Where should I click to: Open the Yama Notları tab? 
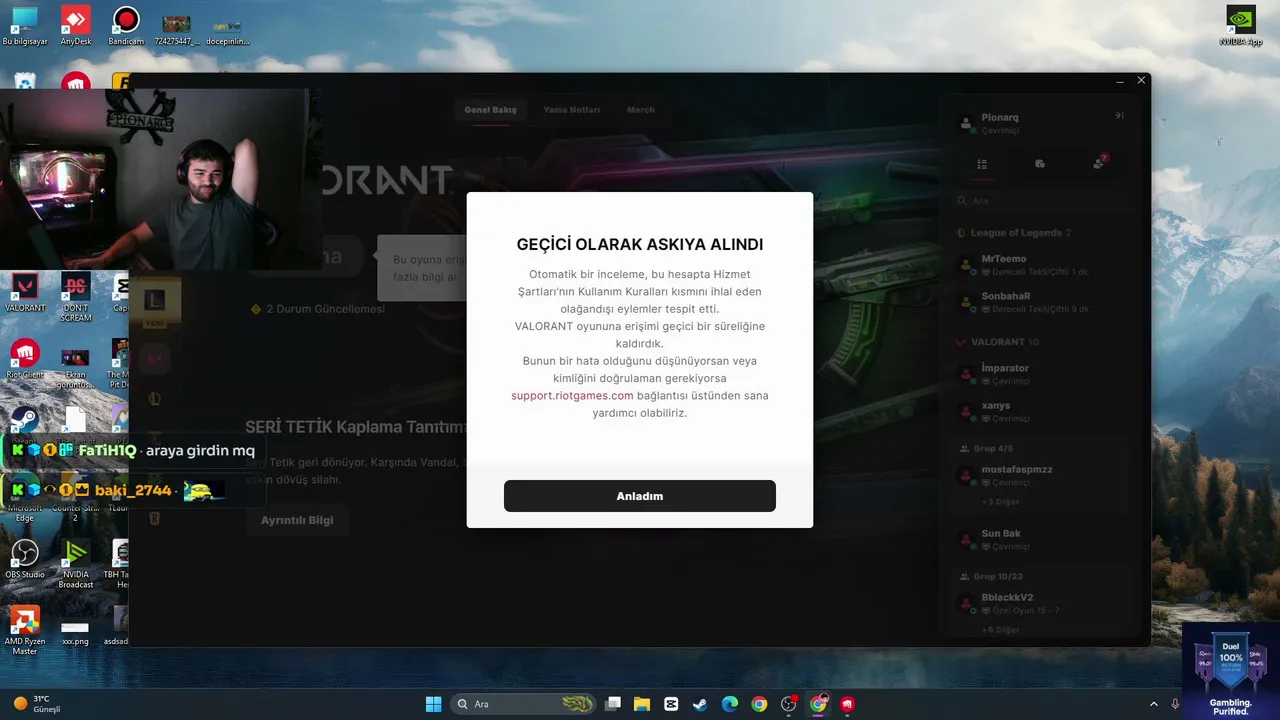(x=572, y=110)
